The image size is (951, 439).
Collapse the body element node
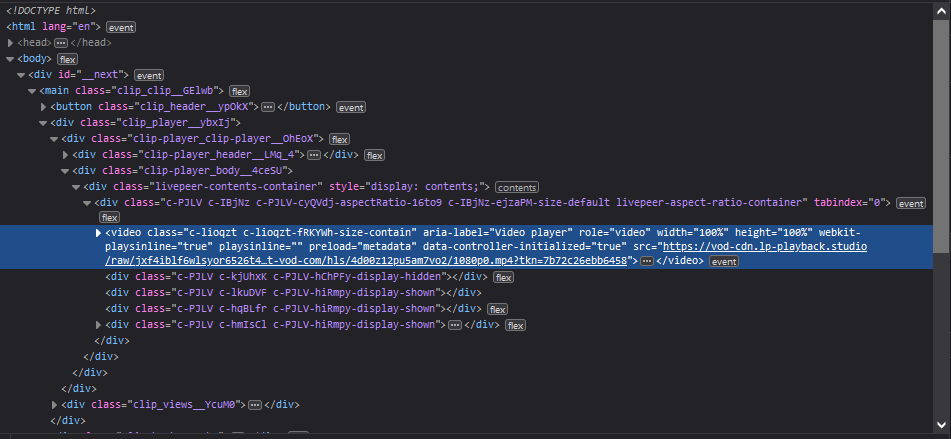(x=10, y=59)
